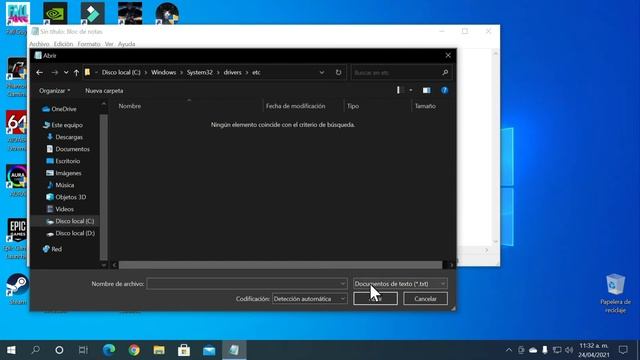Click the navigation pane vertical scrollbar

[104, 187]
